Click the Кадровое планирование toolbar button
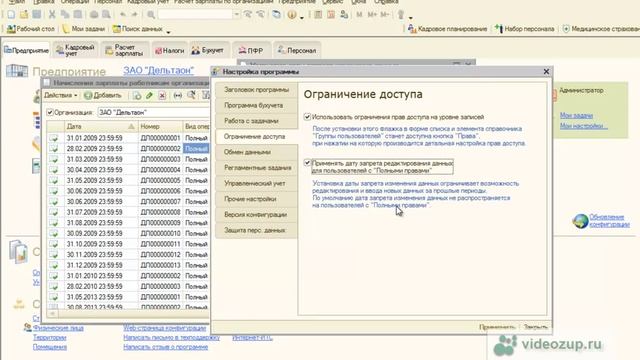The image size is (640, 360). [x=447, y=29]
